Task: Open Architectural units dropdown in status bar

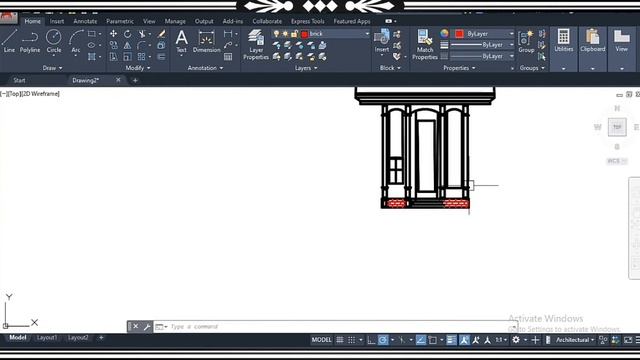Action: (x=575, y=340)
